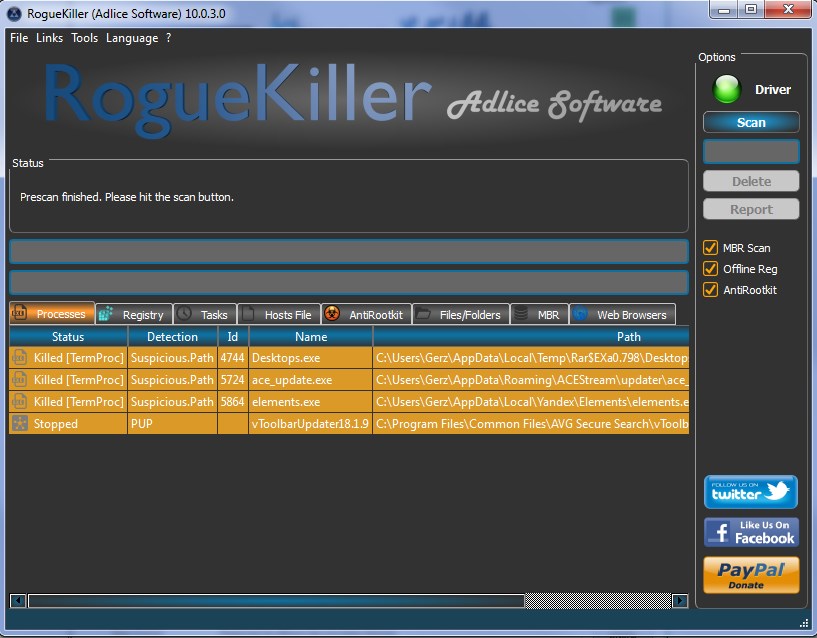The width and height of the screenshot is (817, 638).
Task: Click the scrollbar left arrow
Action: click(18, 601)
